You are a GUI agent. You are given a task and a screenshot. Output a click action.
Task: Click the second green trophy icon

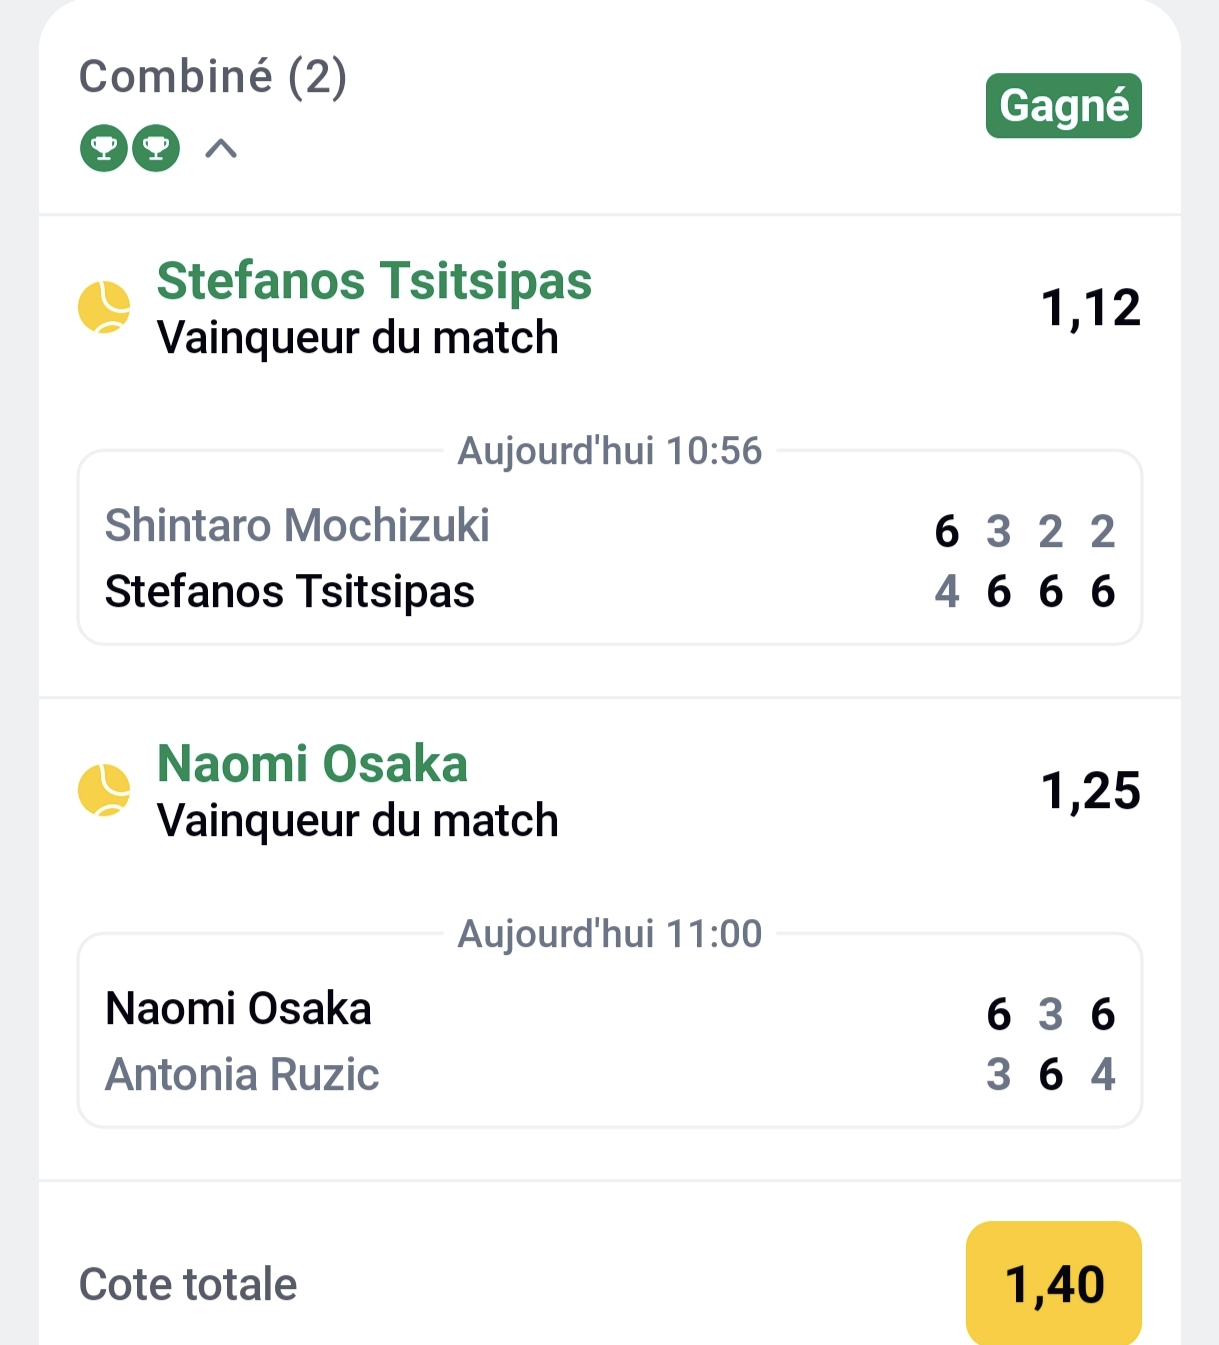(156, 149)
